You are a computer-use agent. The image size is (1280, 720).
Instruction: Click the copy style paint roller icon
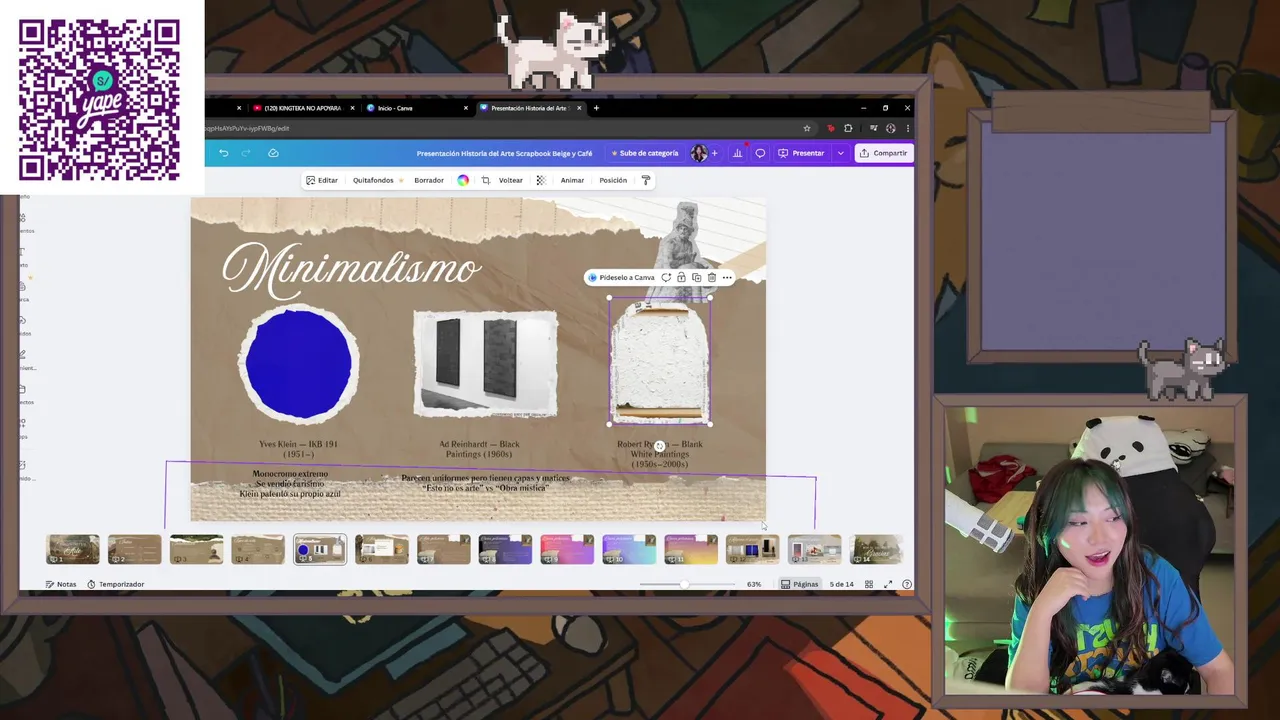645,180
